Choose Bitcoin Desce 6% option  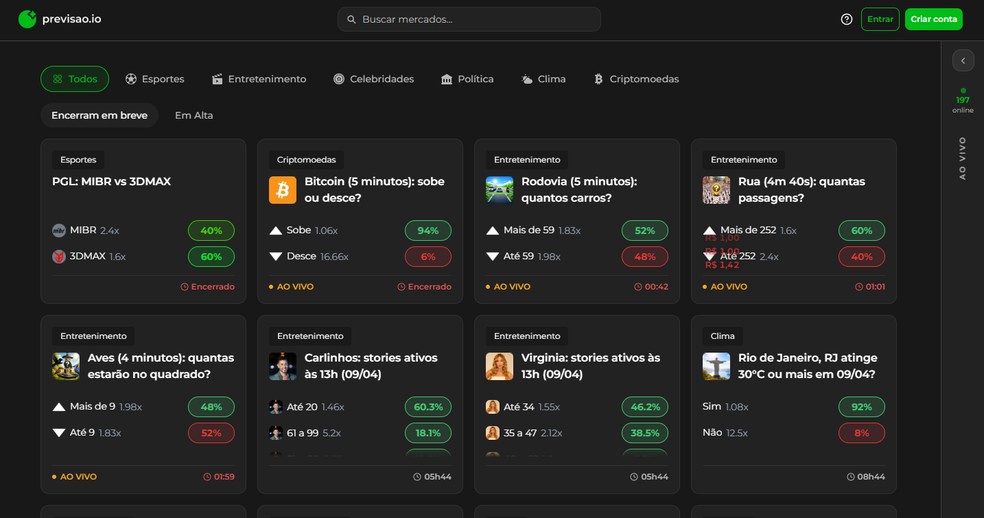[428, 257]
